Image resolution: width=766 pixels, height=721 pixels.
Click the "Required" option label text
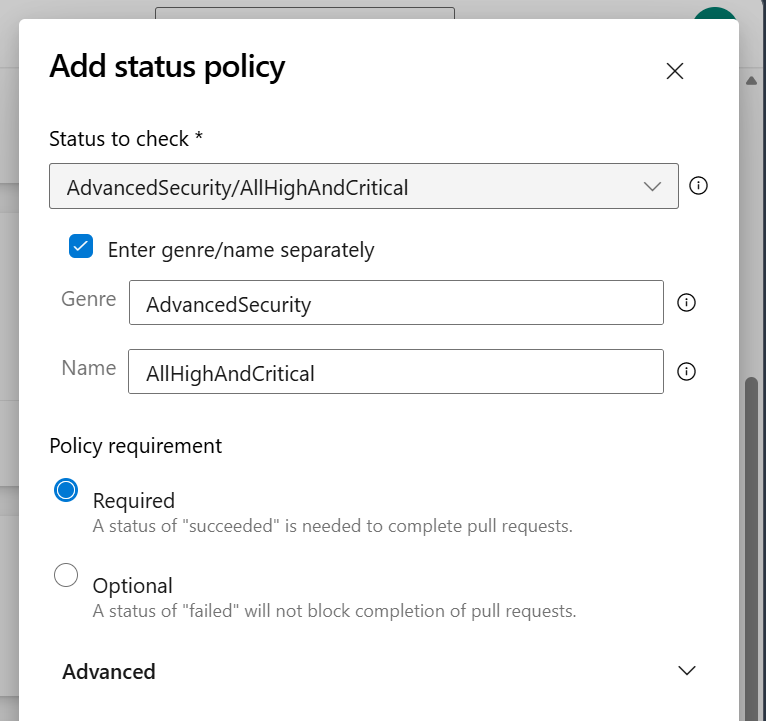pos(134,501)
